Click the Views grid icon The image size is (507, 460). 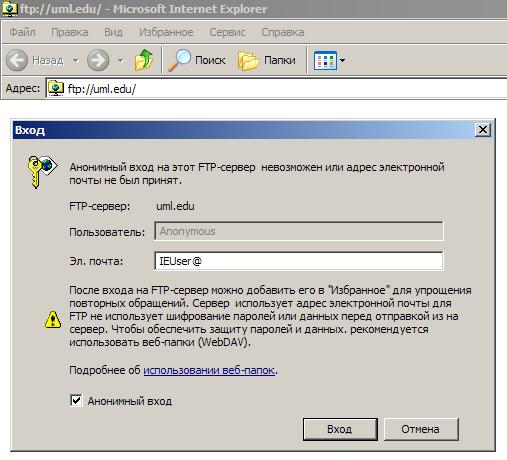tap(325, 61)
